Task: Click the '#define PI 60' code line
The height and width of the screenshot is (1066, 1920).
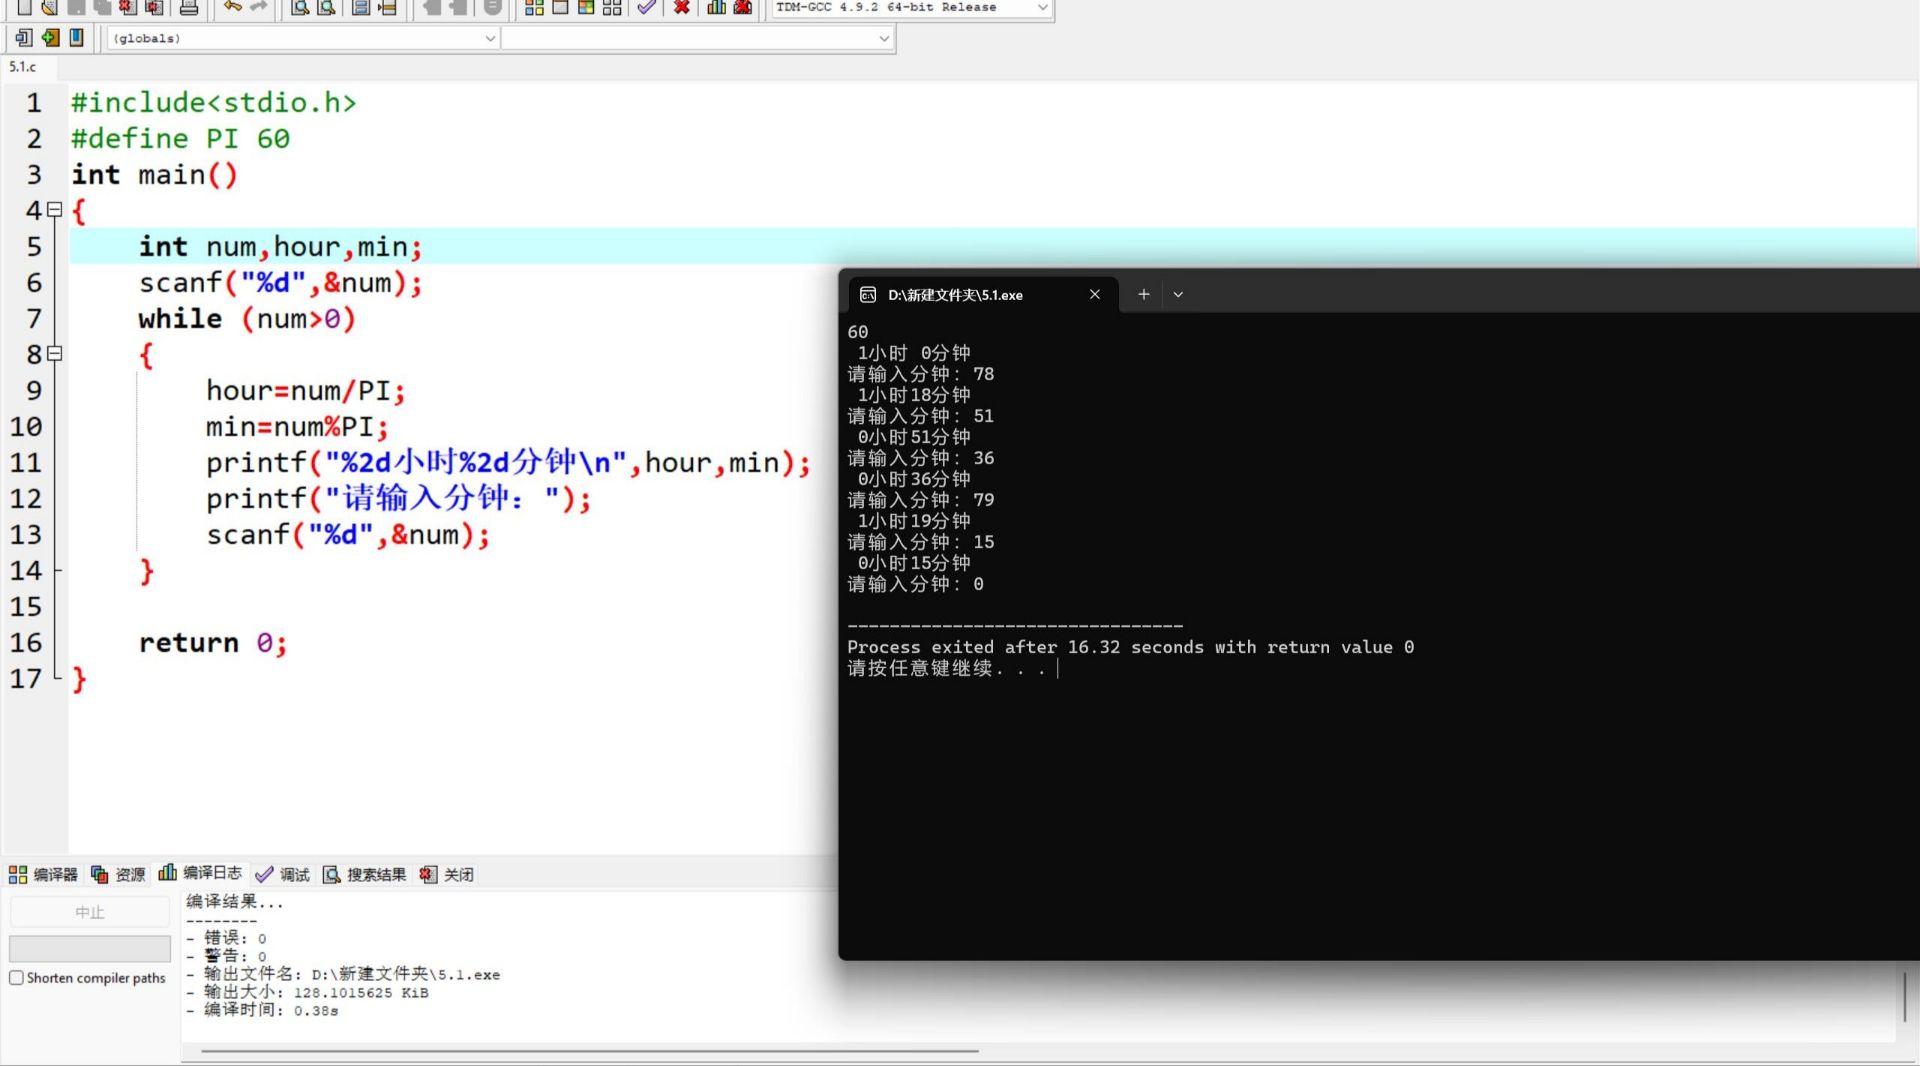Action: coord(180,139)
